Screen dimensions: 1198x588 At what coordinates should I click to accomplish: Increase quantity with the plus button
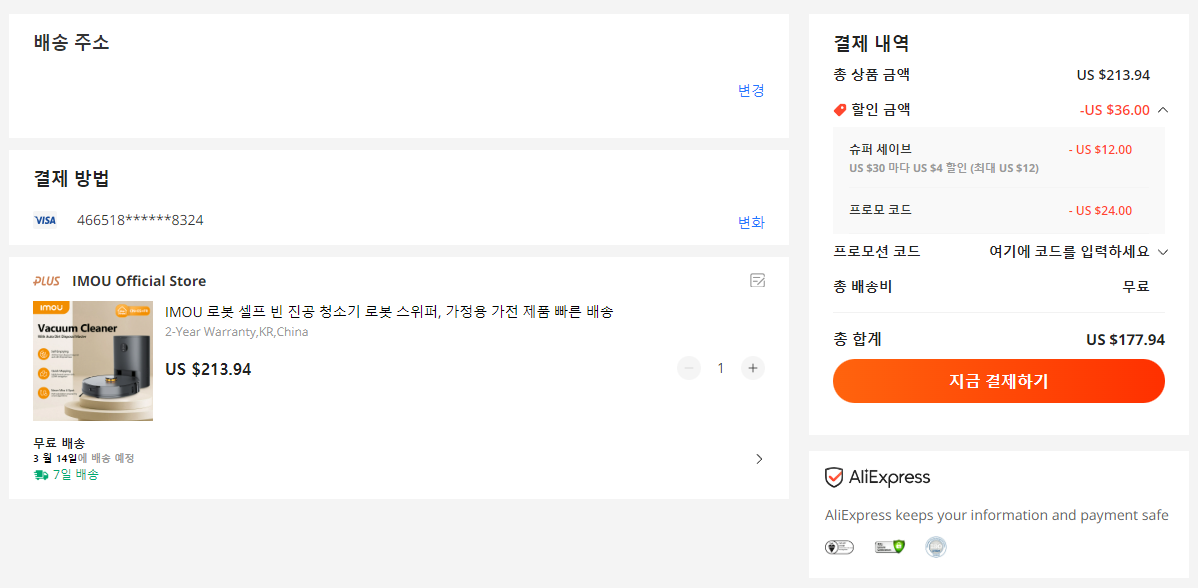click(753, 368)
